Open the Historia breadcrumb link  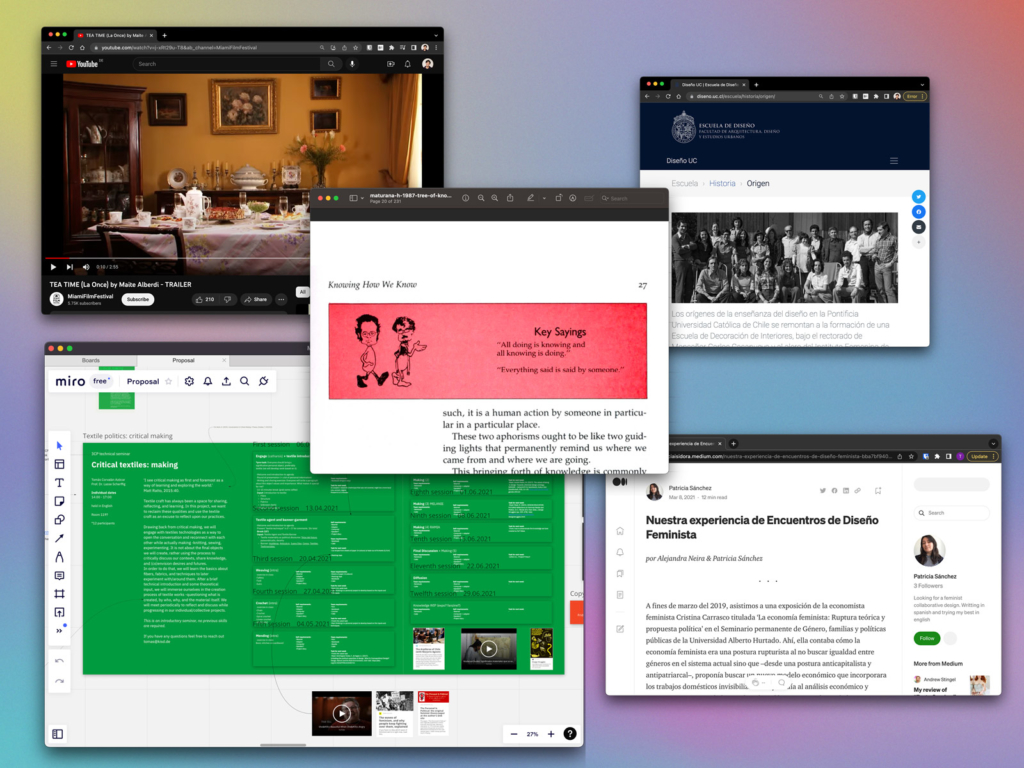pos(722,184)
